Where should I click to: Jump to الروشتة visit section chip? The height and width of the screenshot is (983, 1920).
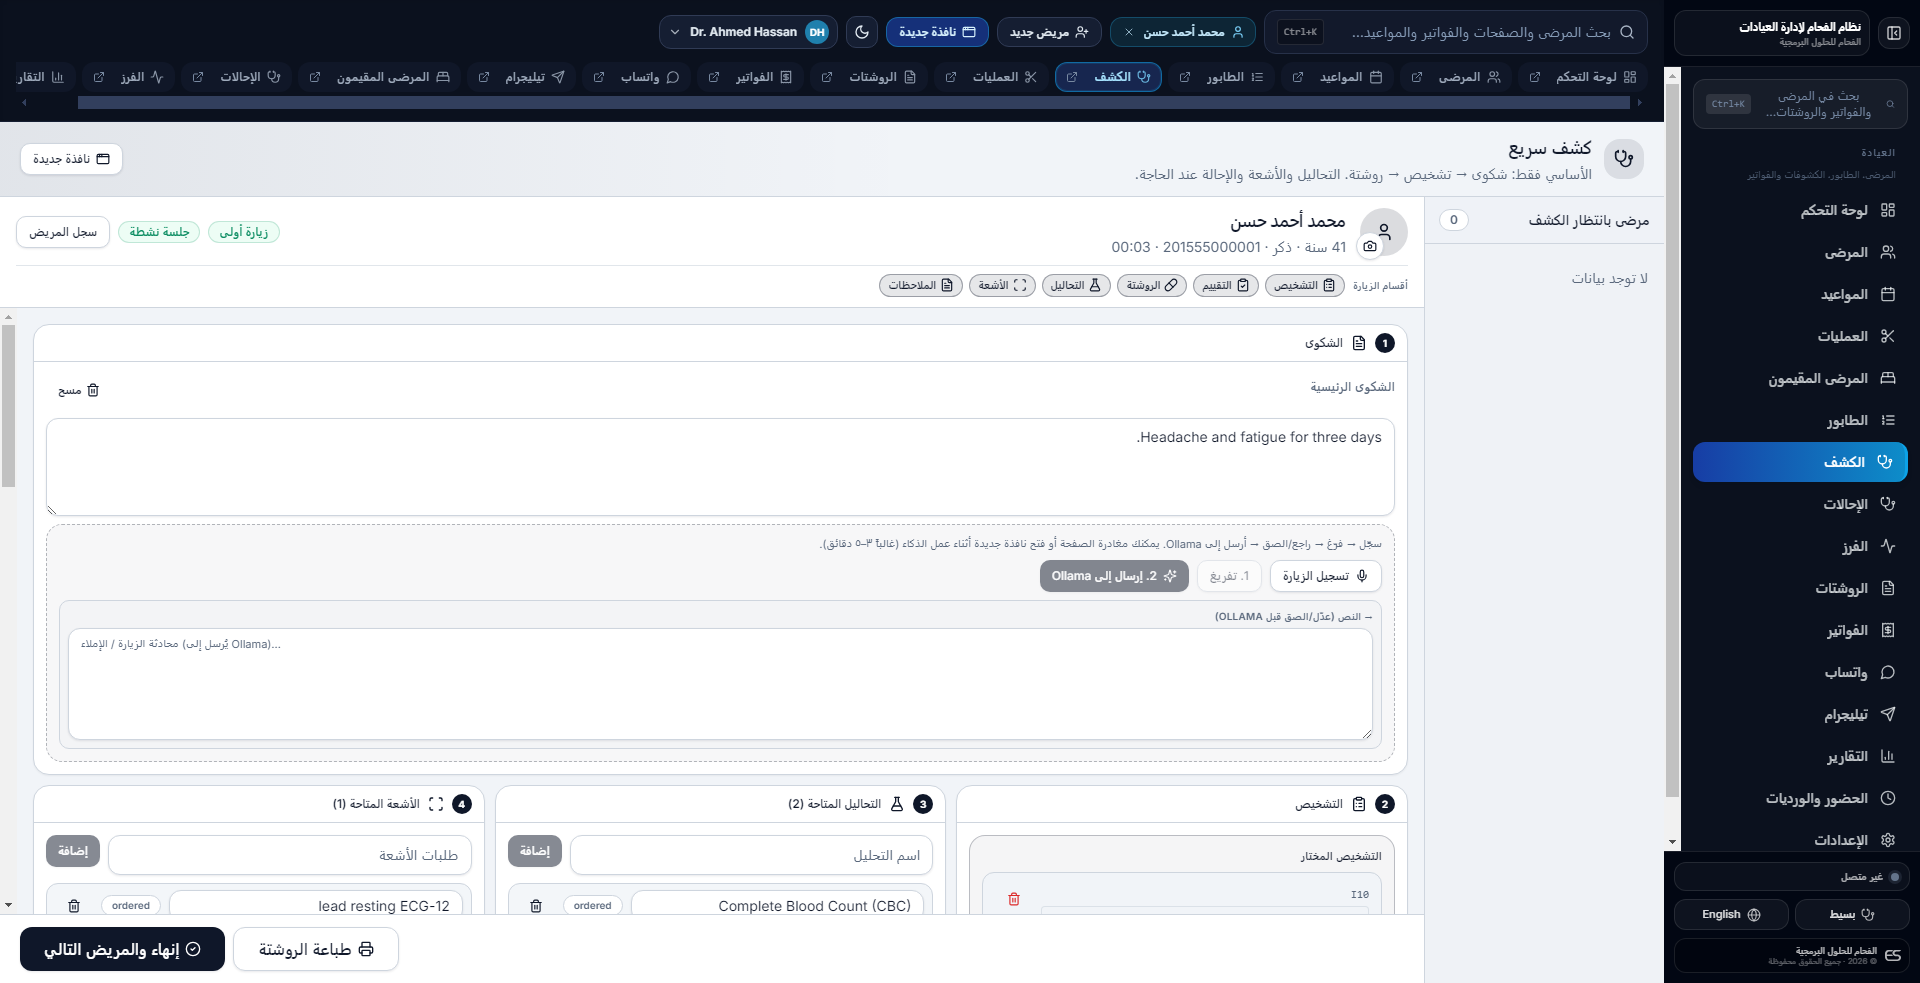[x=1152, y=285]
